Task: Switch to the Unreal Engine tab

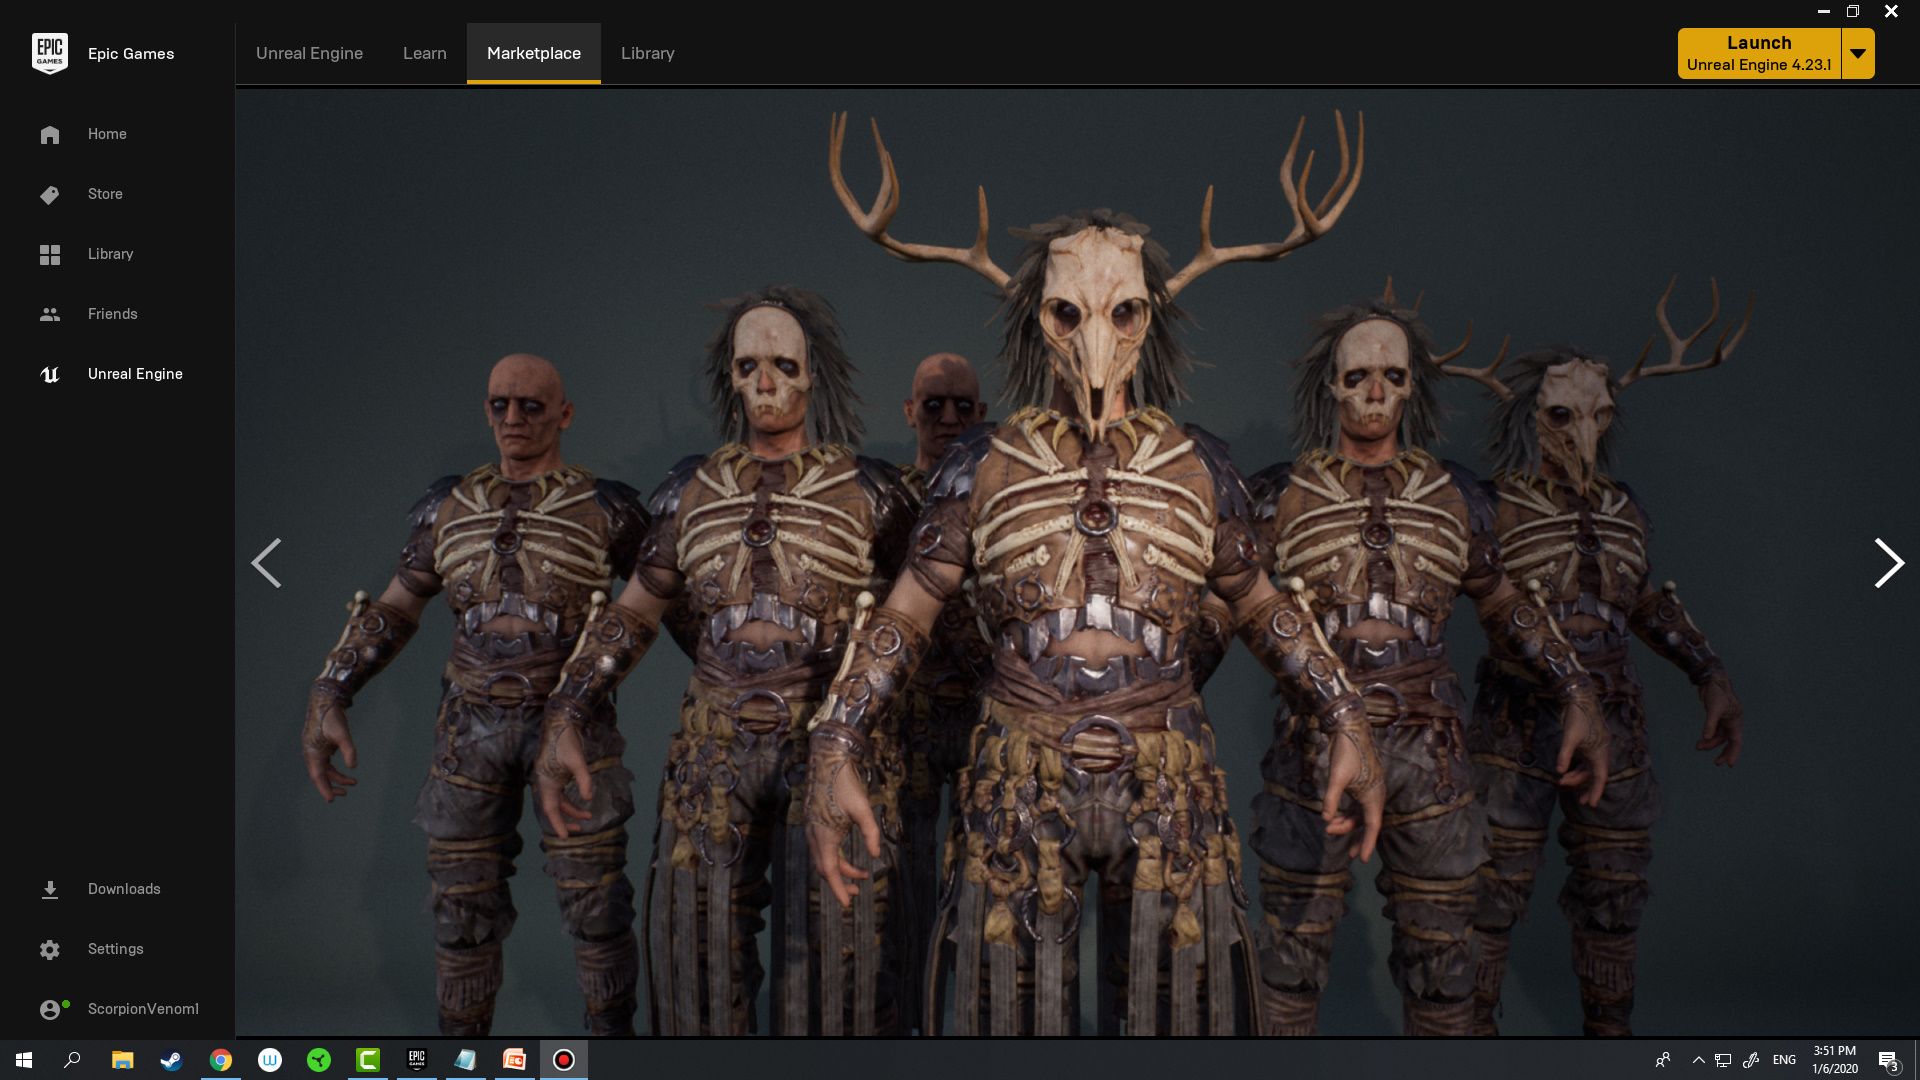Action: [308, 53]
